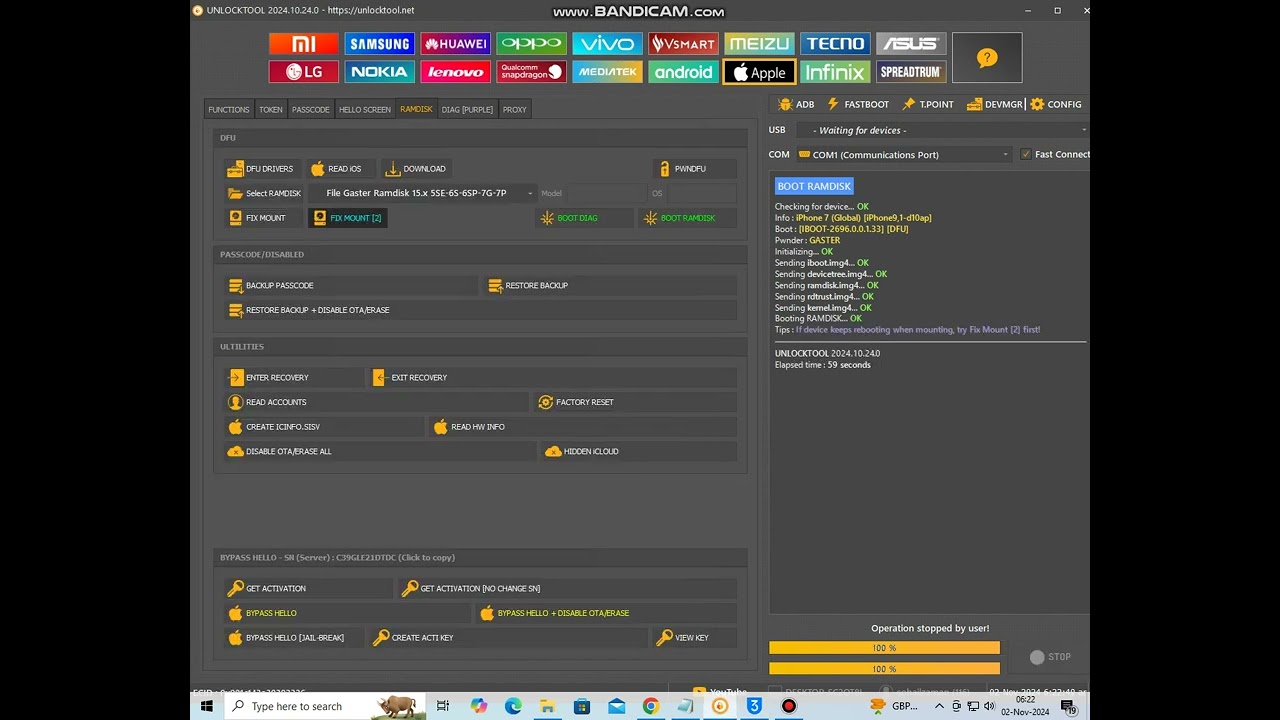Switch to the FUNCTIONS tab
The image size is (1280, 720).
coord(228,109)
